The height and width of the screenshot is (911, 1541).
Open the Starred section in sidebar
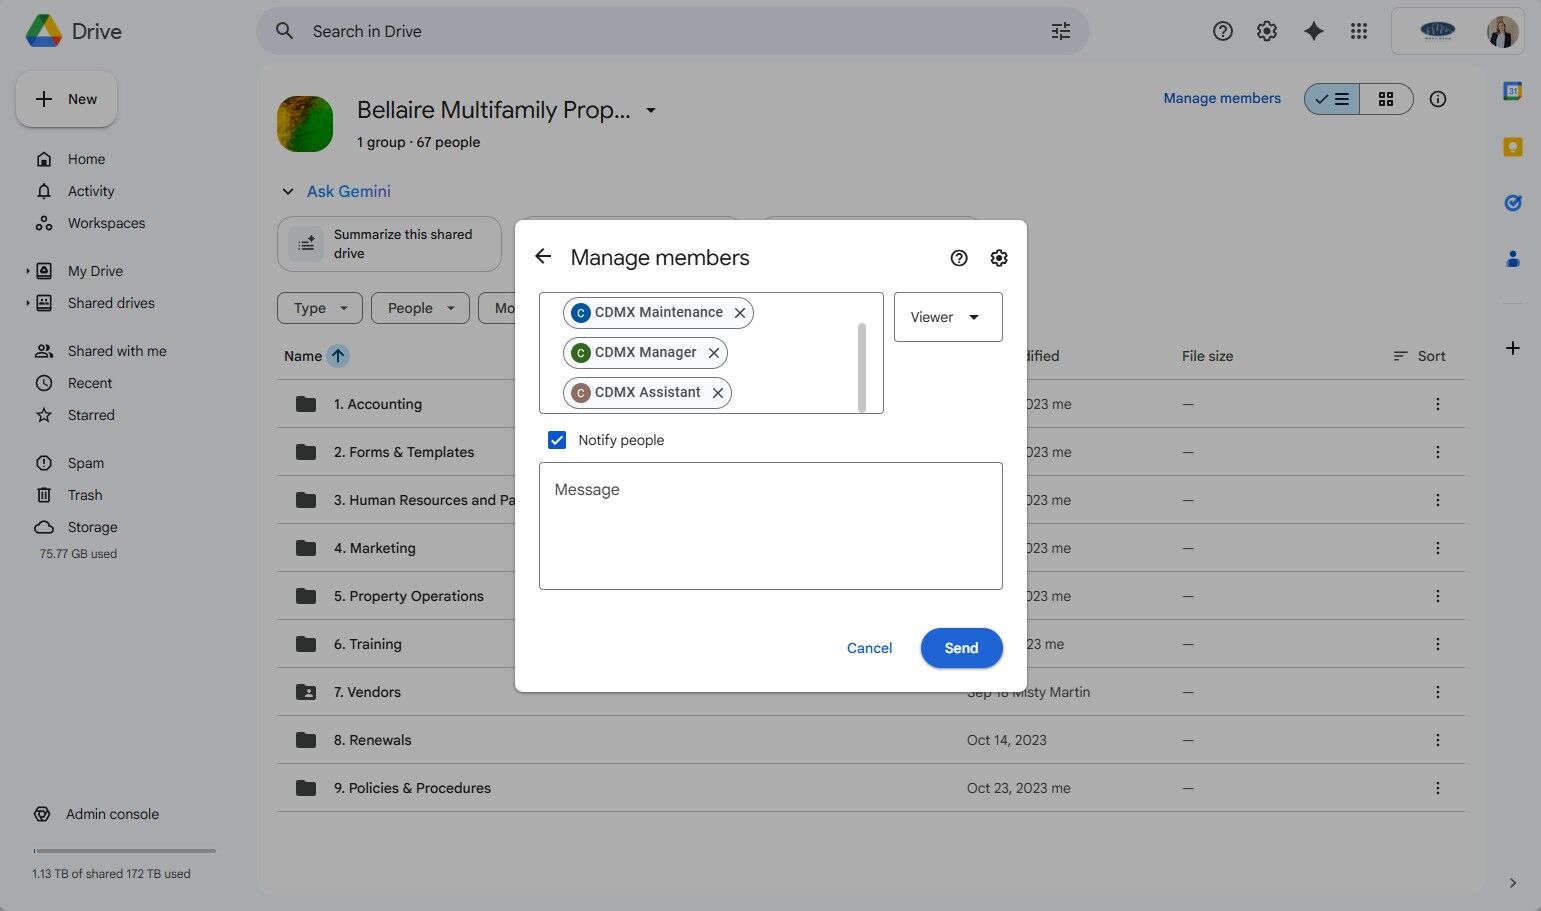(91, 415)
